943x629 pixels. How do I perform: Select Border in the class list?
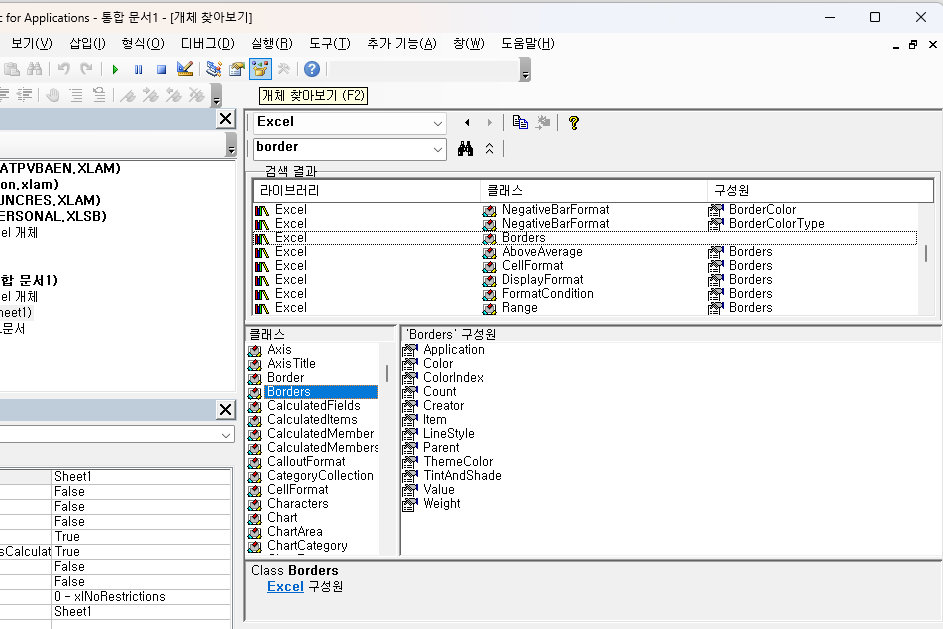point(285,378)
